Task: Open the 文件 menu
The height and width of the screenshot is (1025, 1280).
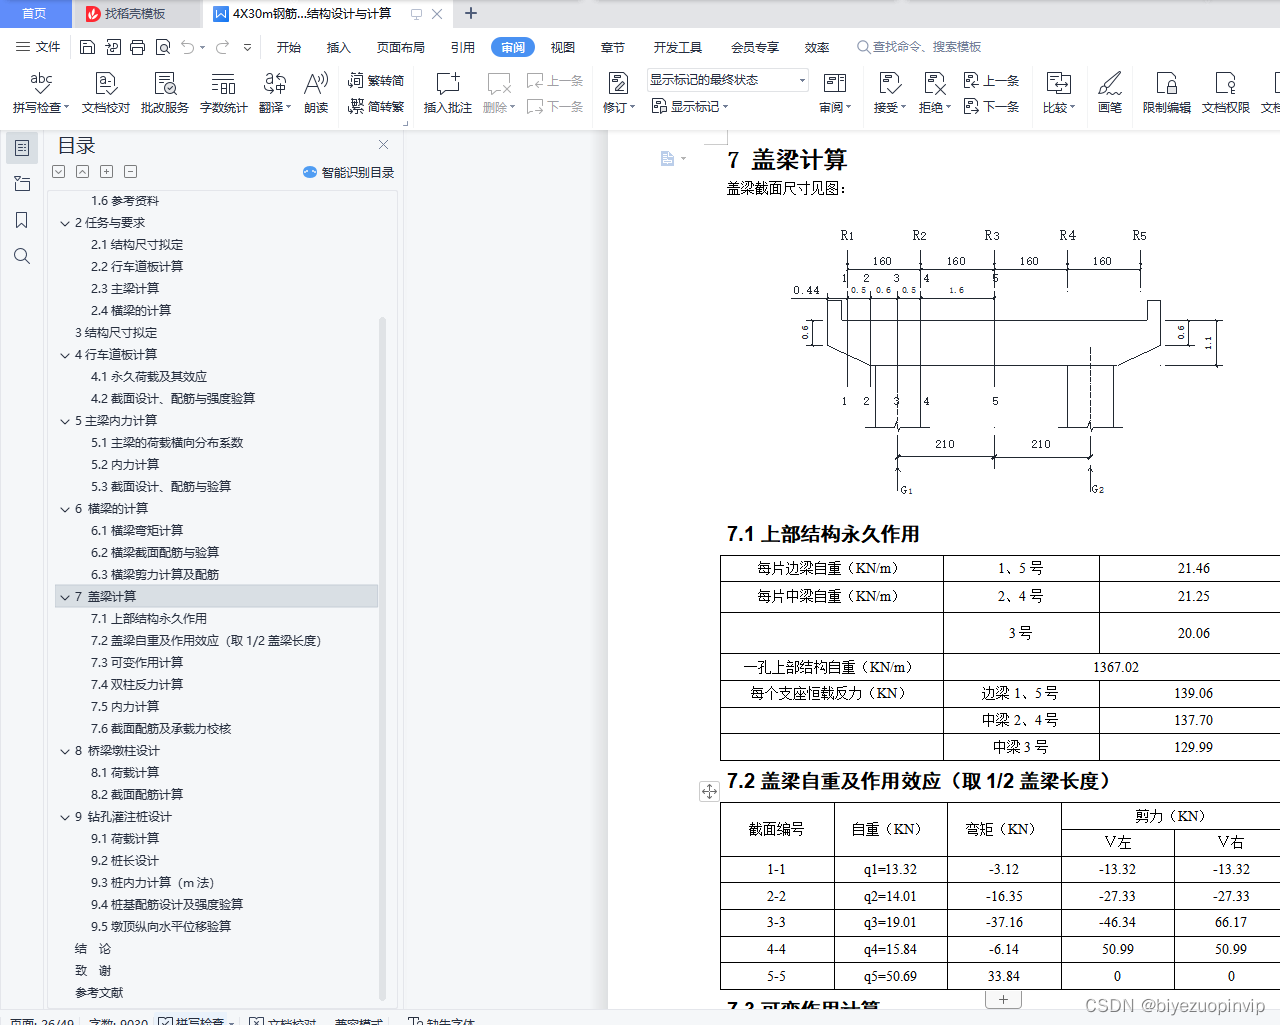Action: pyautogui.click(x=38, y=47)
